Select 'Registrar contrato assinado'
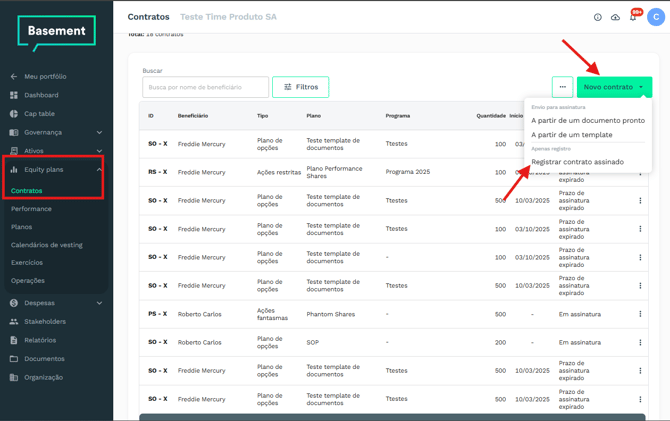Screen dimensions: 670x421 pos(577,162)
